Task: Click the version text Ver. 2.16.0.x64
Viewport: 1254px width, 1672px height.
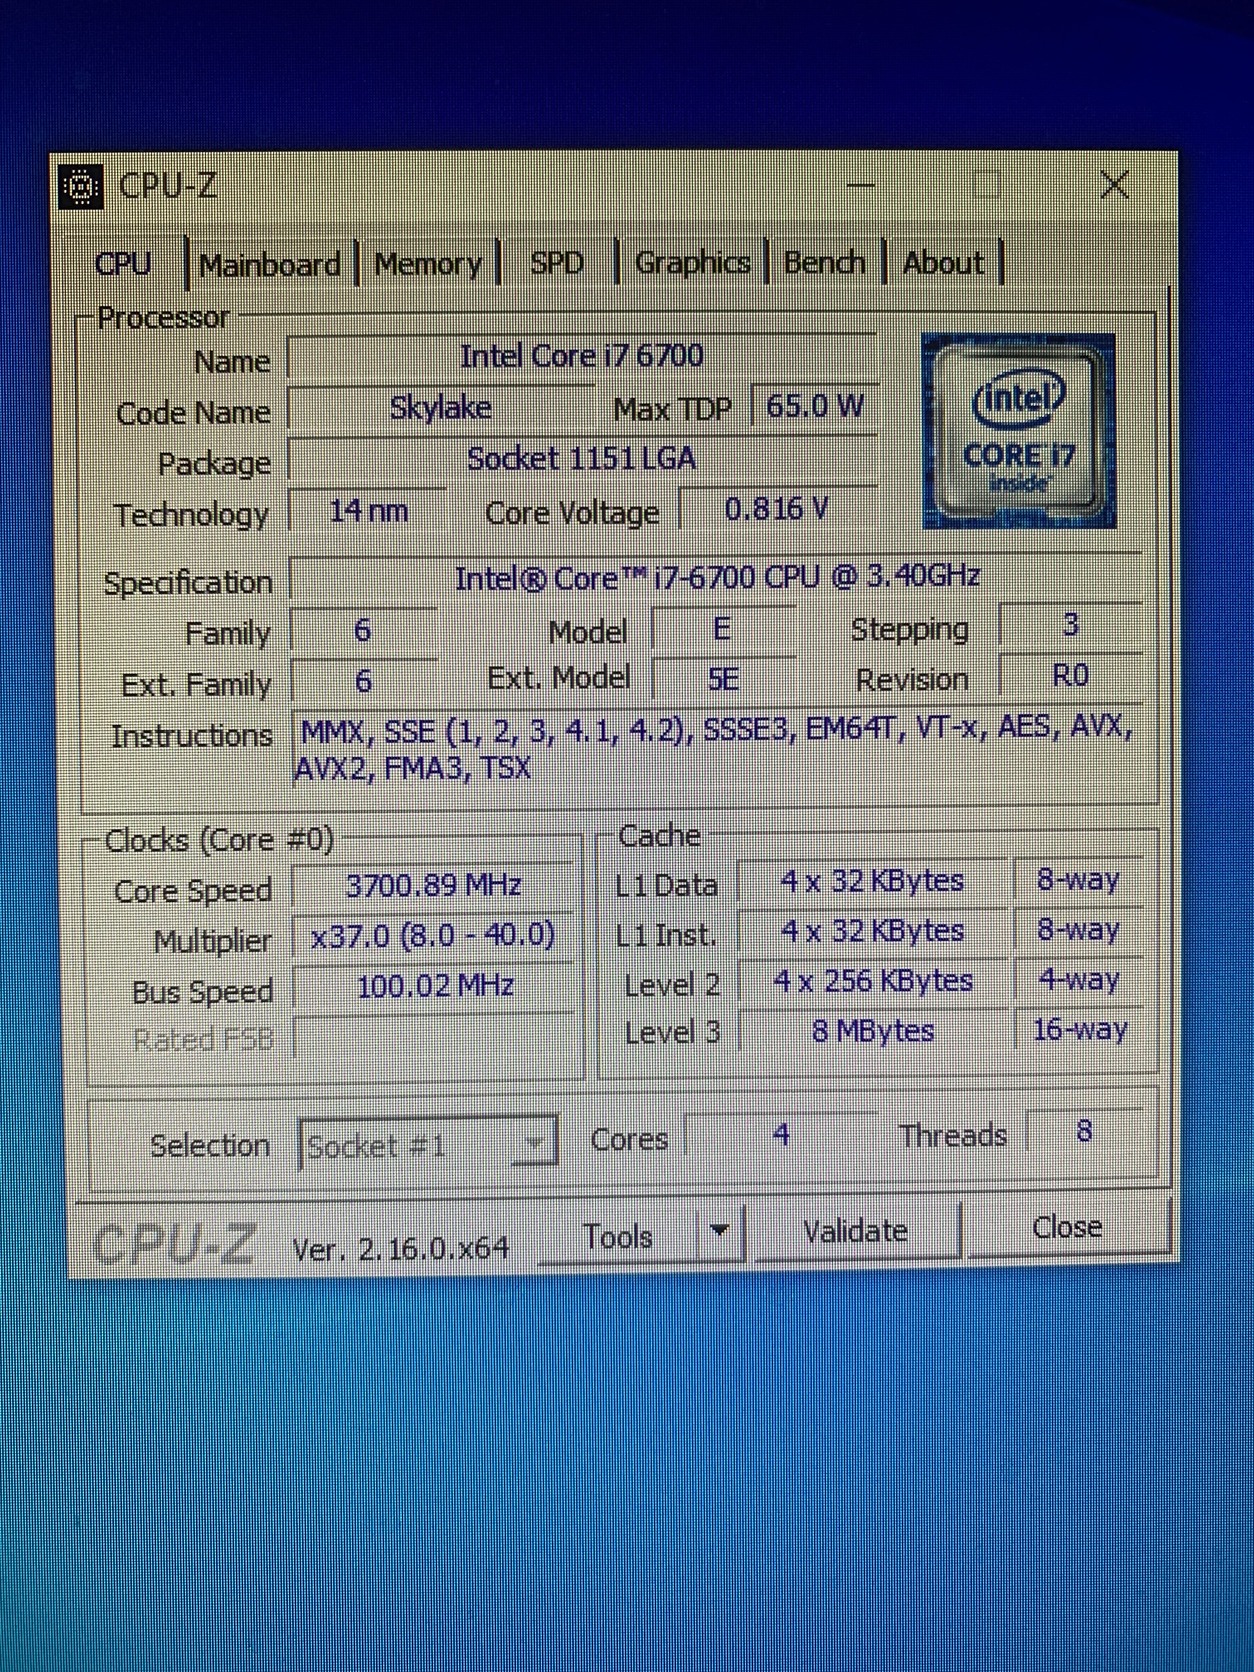Action: click(400, 1248)
